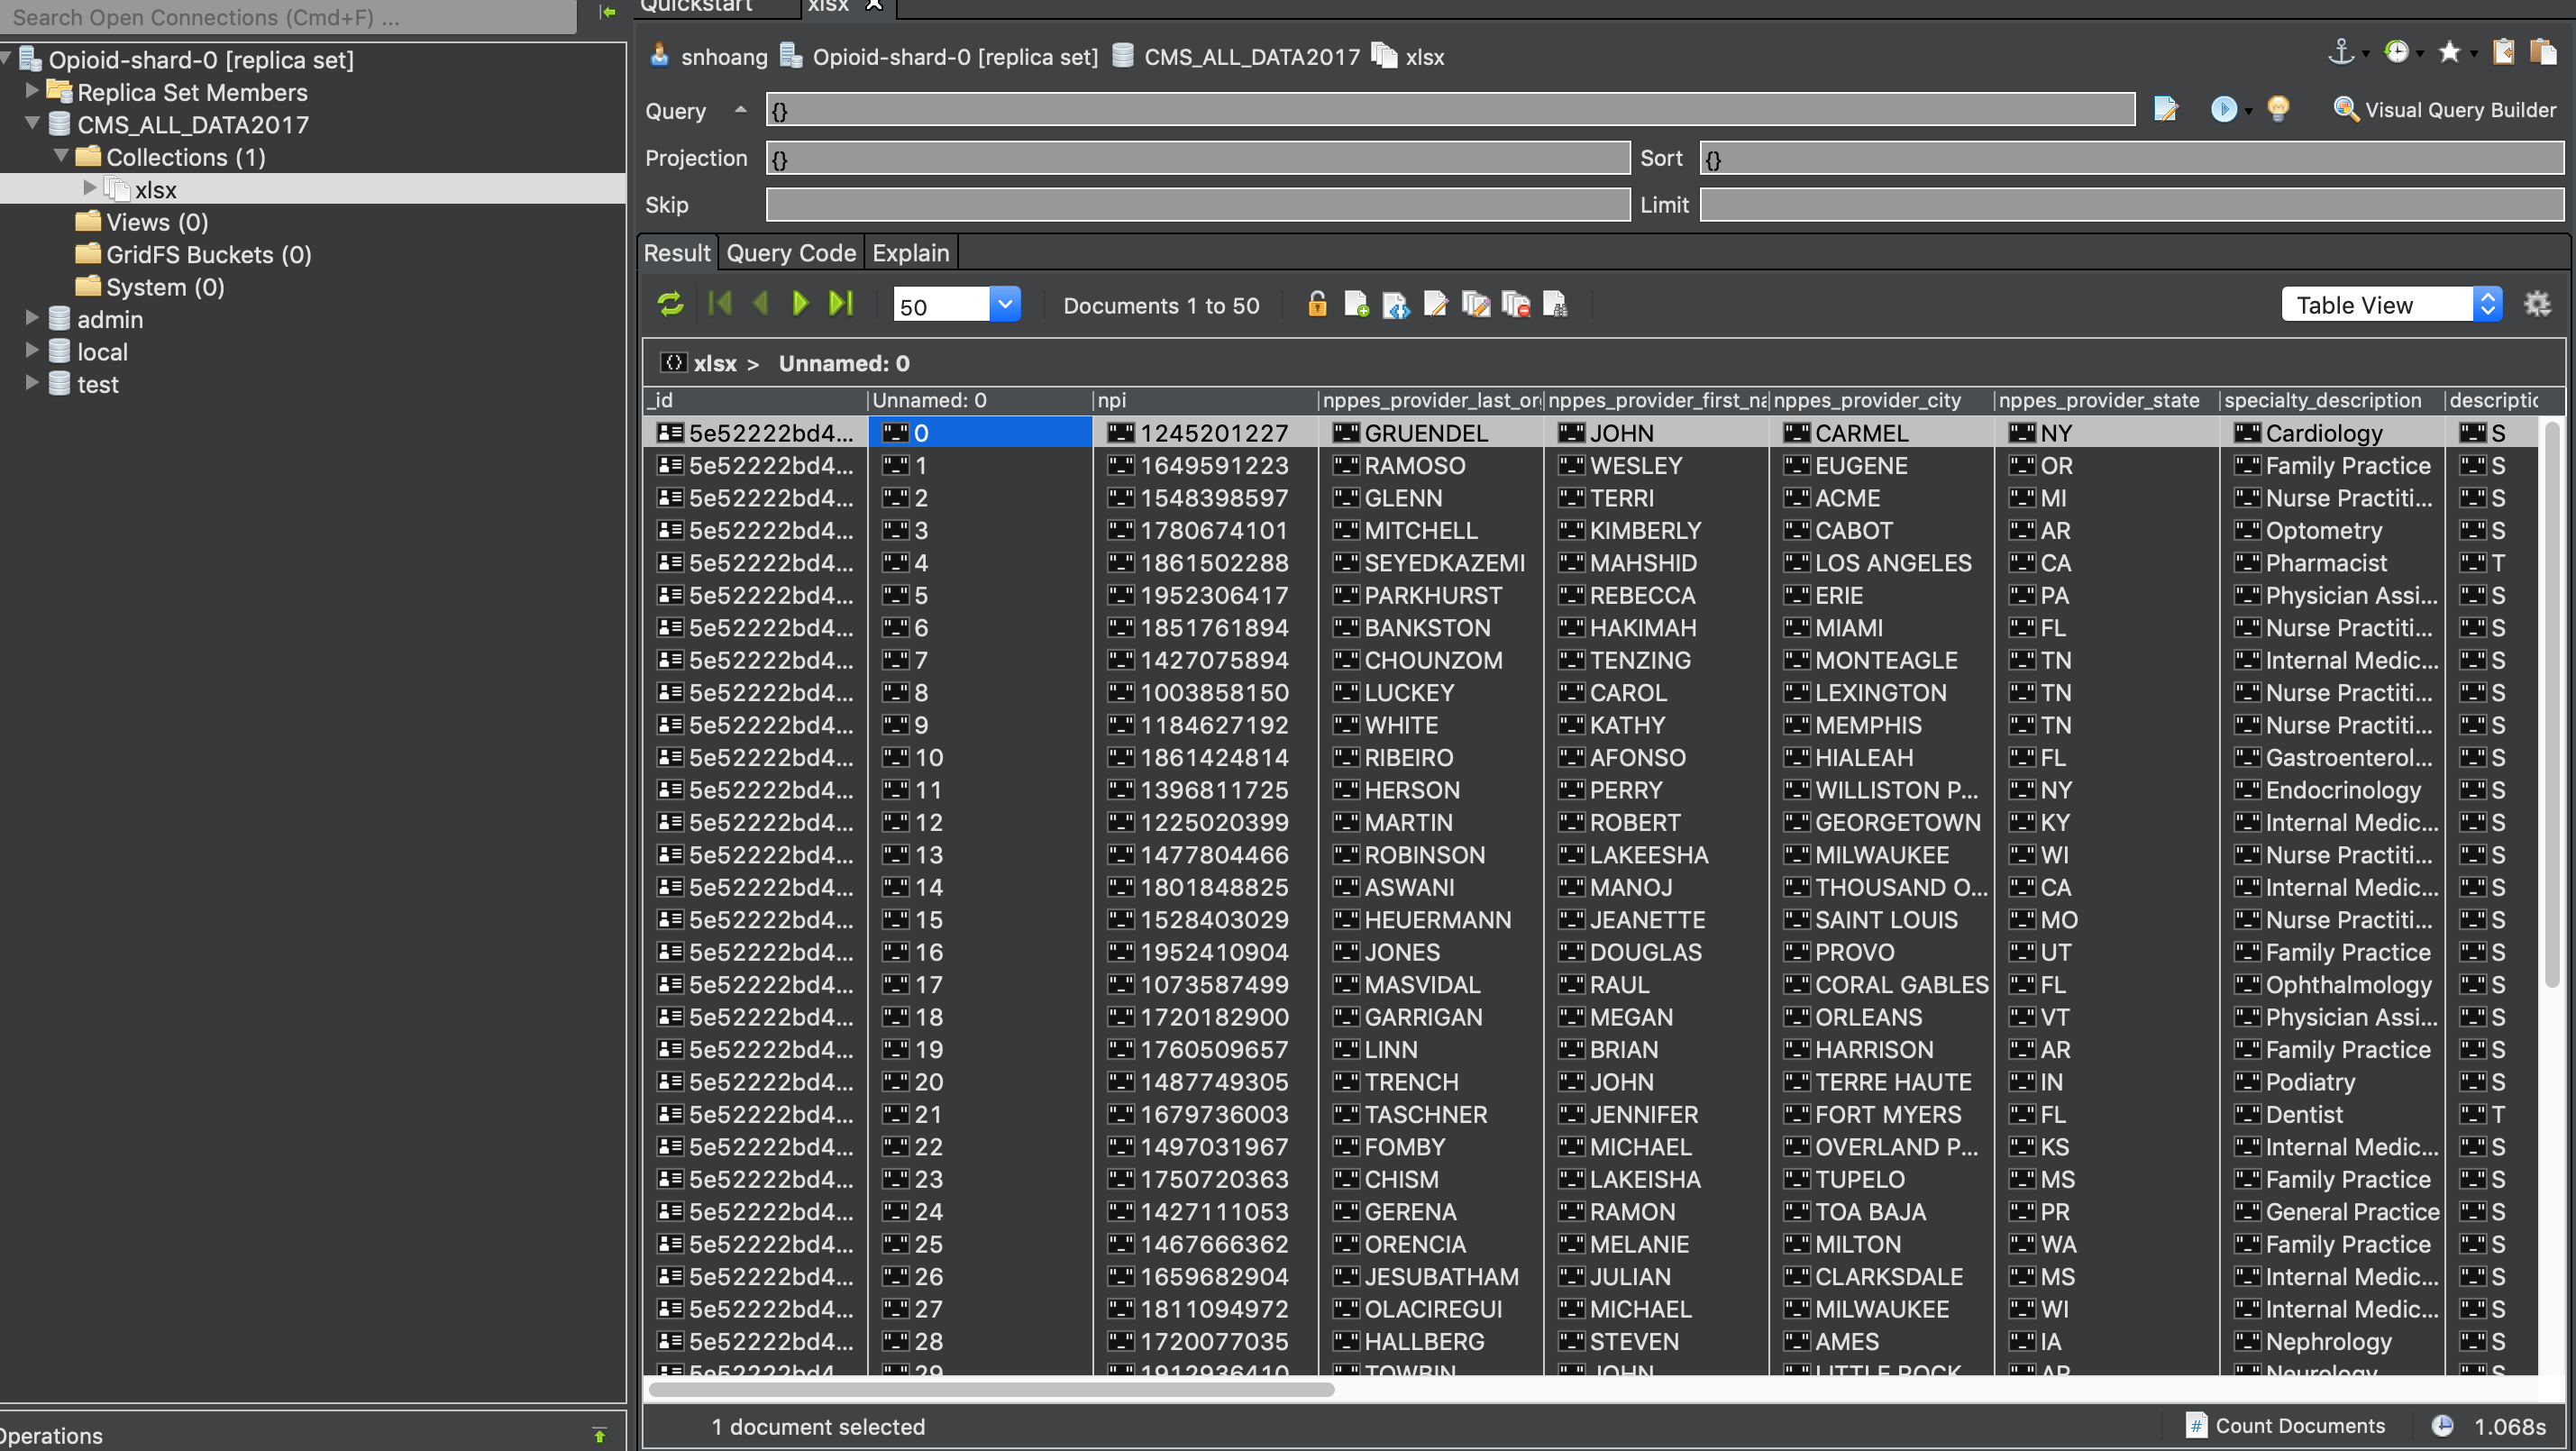
Task: Expand the admin database node
Action: click(33, 319)
